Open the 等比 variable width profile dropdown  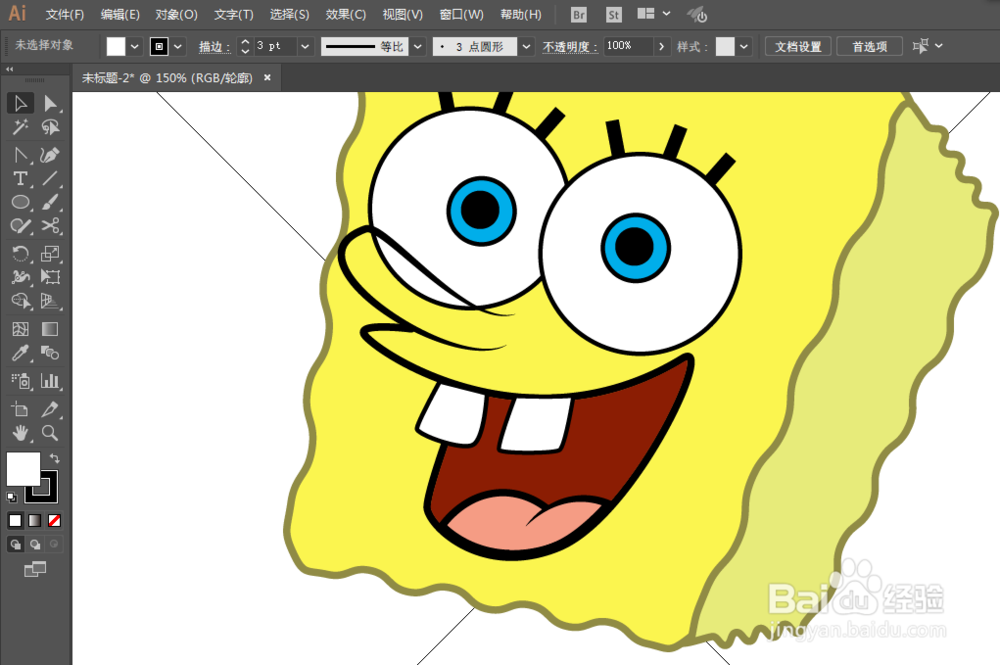418,47
